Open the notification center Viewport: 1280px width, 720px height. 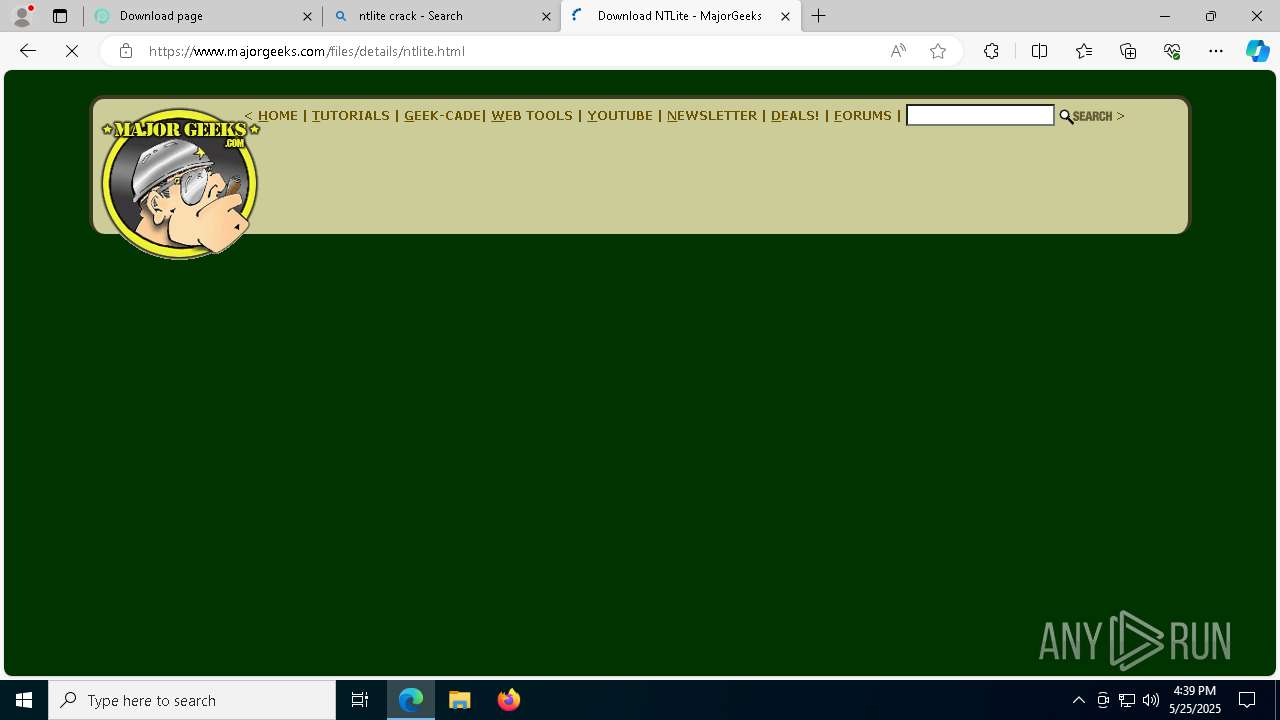pyautogui.click(x=1247, y=700)
